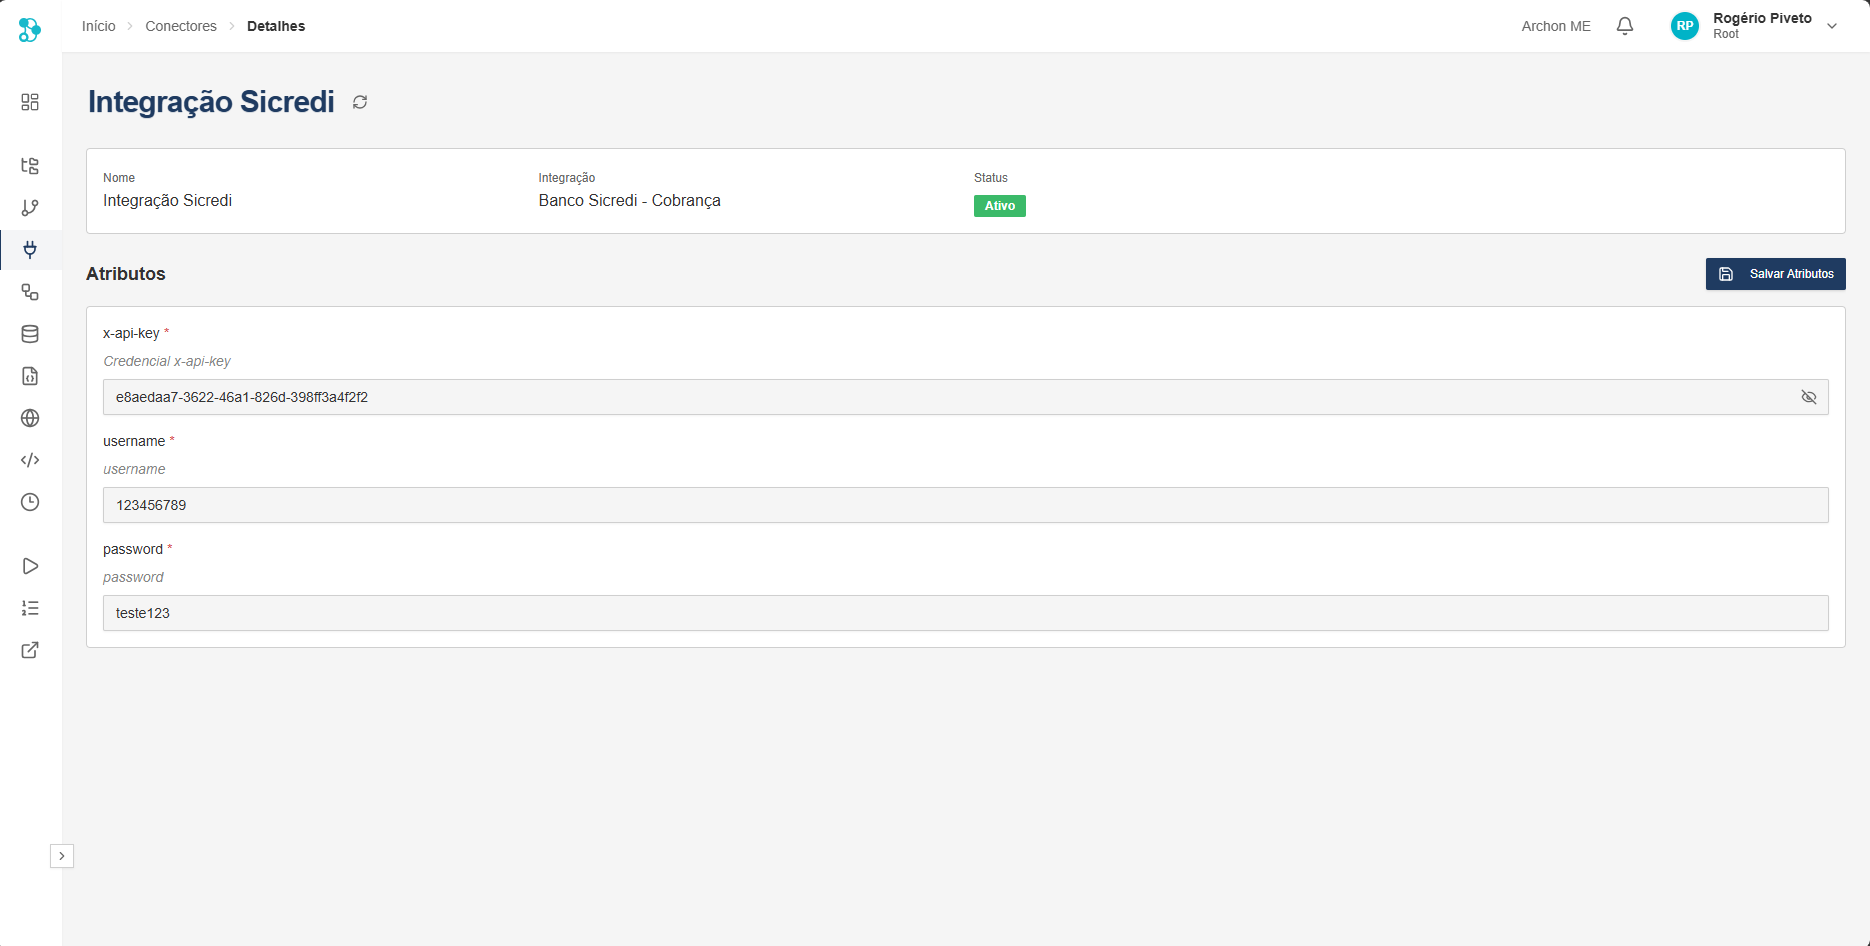Click the clock icon in sidebar
The height and width of the screenshot is (946, 1870).
click(x=30, y=502)
